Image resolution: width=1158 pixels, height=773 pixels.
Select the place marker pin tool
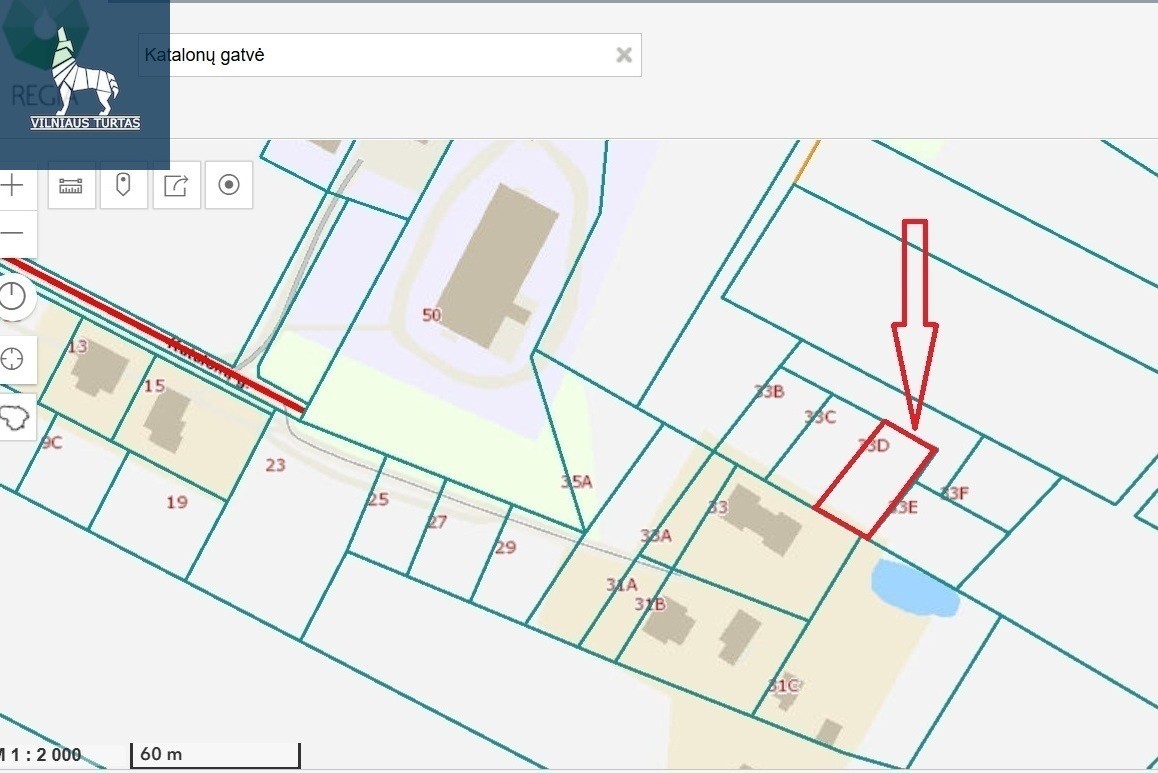124,186
